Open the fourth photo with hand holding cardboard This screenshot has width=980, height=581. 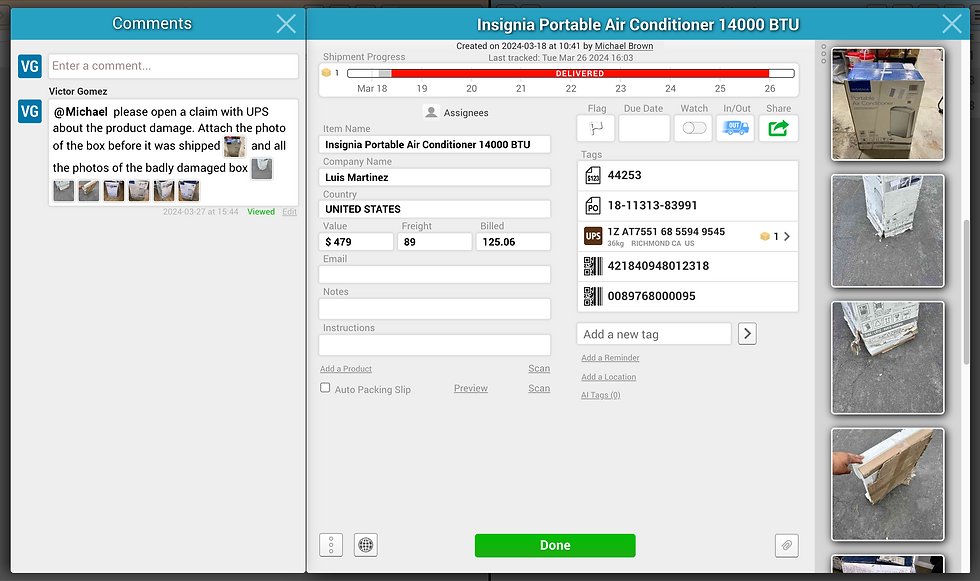click(888, 485)
